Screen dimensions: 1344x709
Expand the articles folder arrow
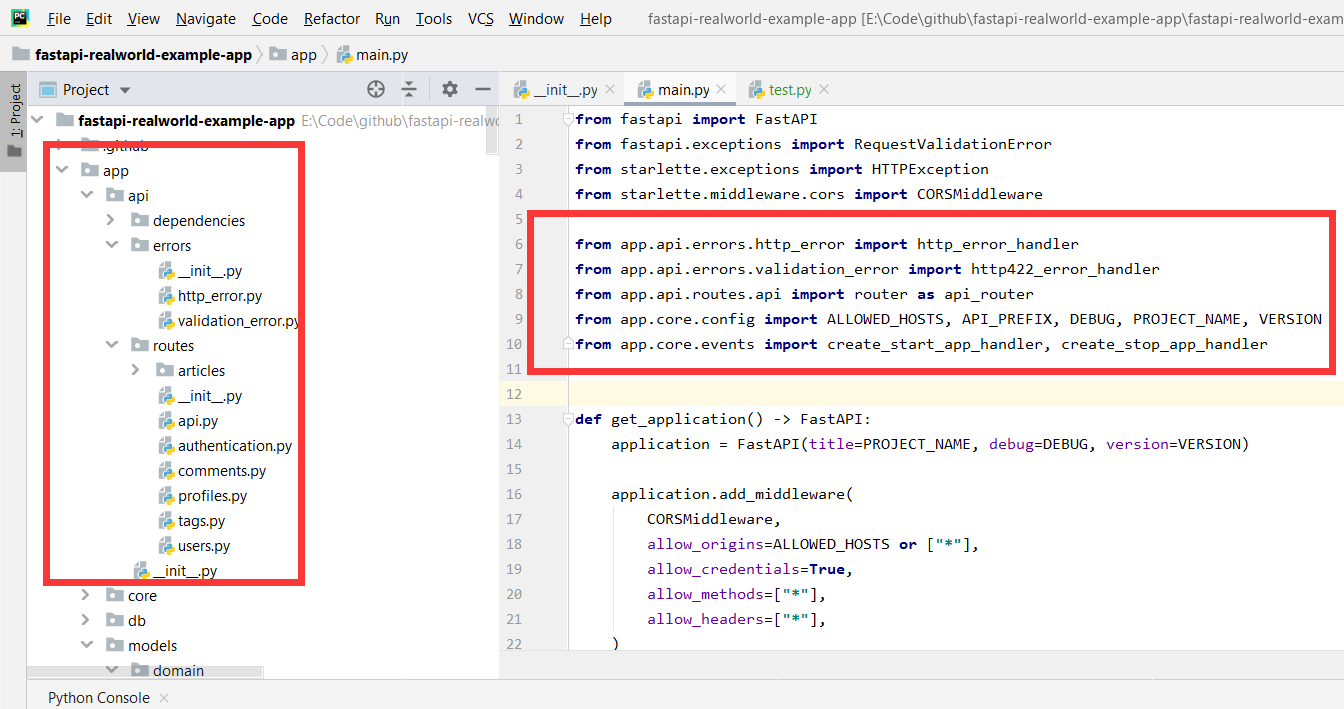pyautogui.click(x=137, y=371)
